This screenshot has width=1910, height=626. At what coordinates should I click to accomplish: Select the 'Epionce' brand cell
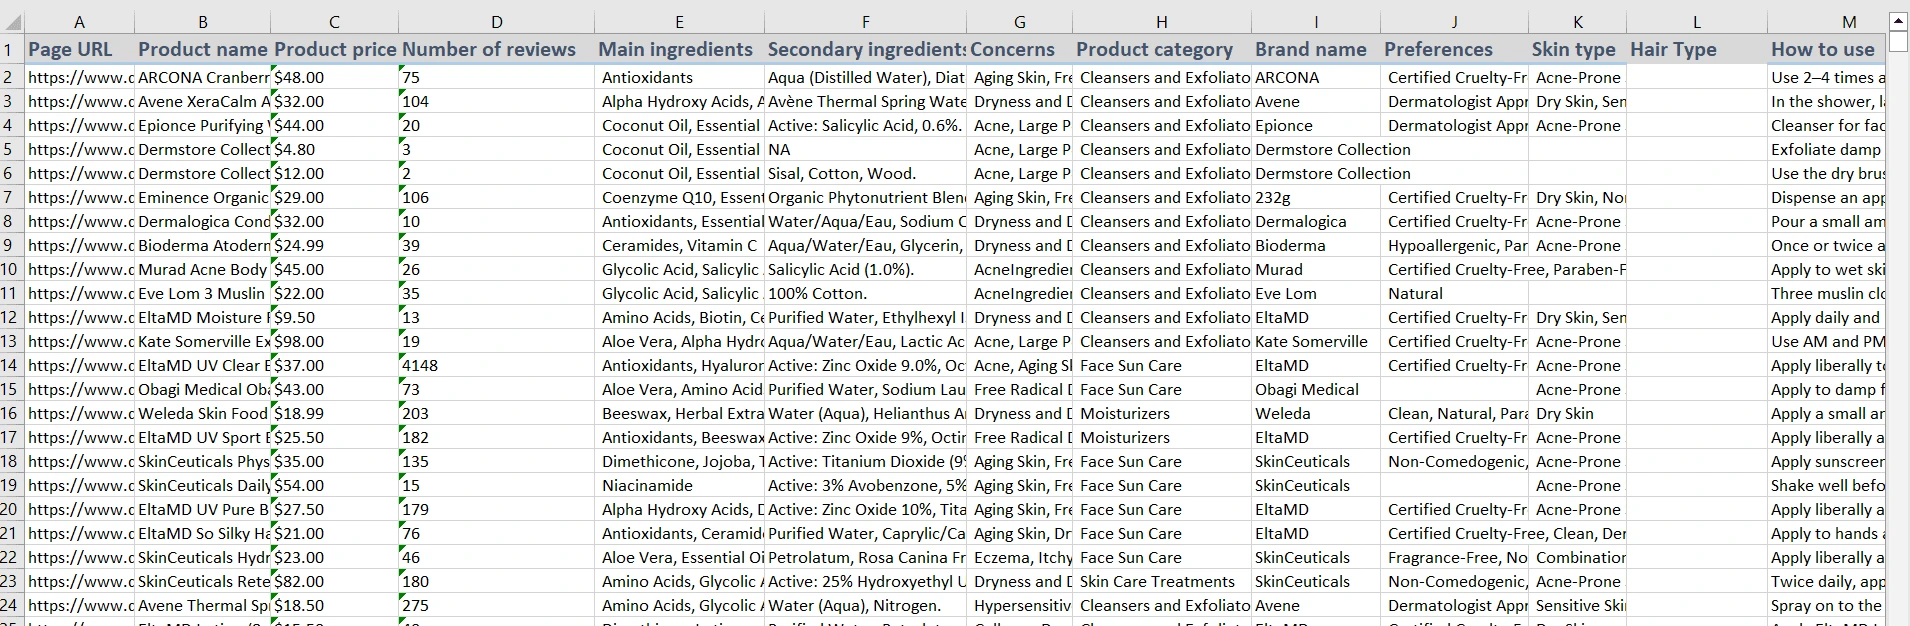pyautogui.click(x=1315, y=125)
